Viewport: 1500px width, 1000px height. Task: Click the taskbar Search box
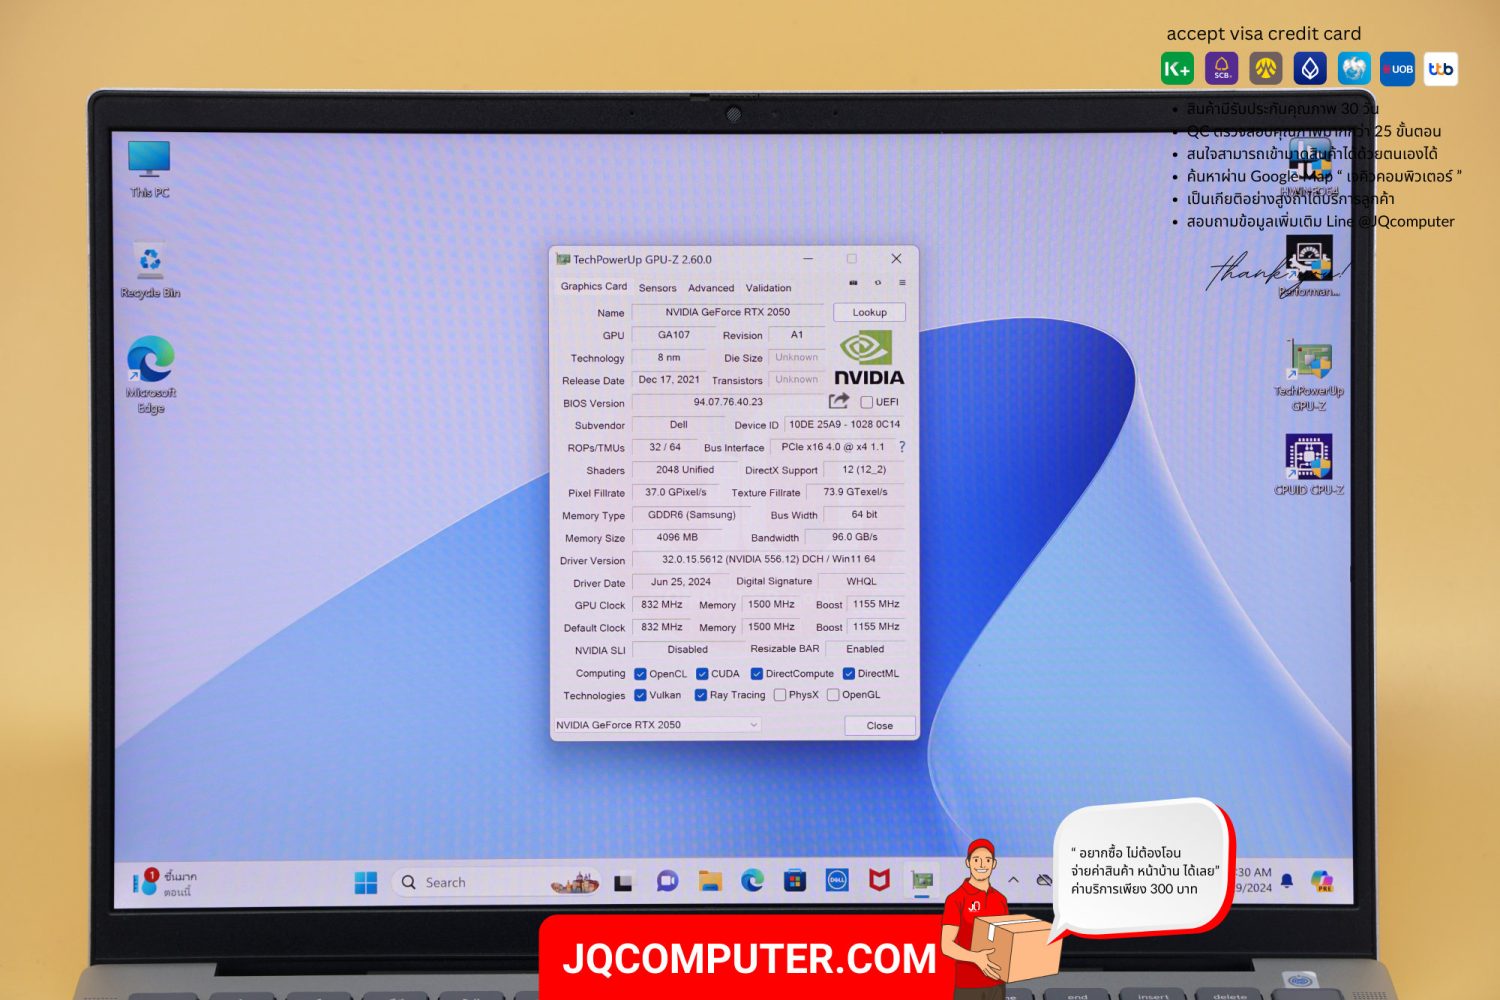[x=495, y=882]
